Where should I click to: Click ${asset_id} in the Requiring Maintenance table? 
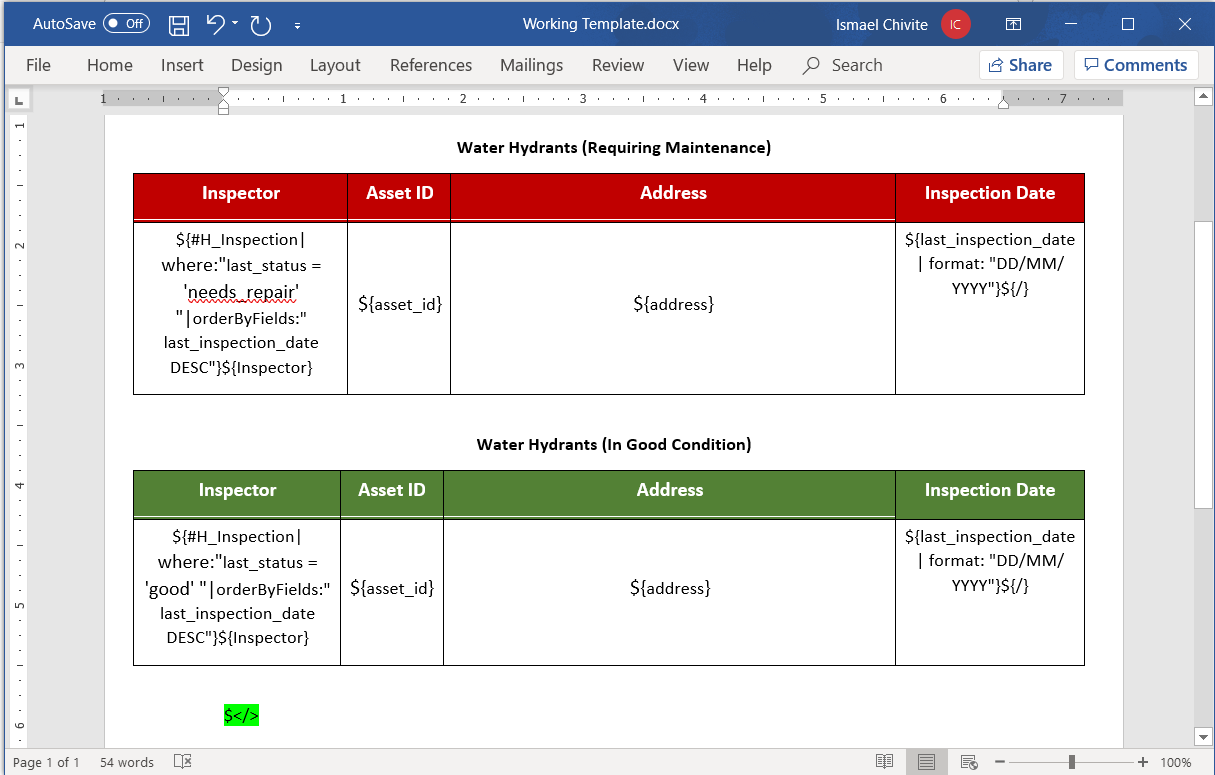pyautogui.click(x=400, y=303)
